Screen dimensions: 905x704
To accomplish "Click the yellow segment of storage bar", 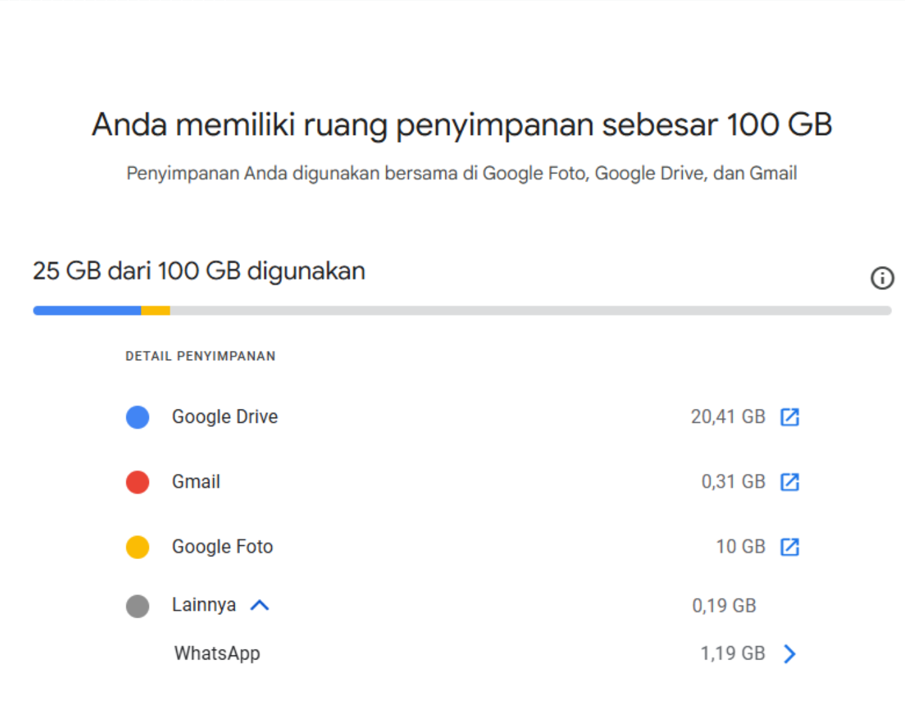I will [x=156, y=311].
